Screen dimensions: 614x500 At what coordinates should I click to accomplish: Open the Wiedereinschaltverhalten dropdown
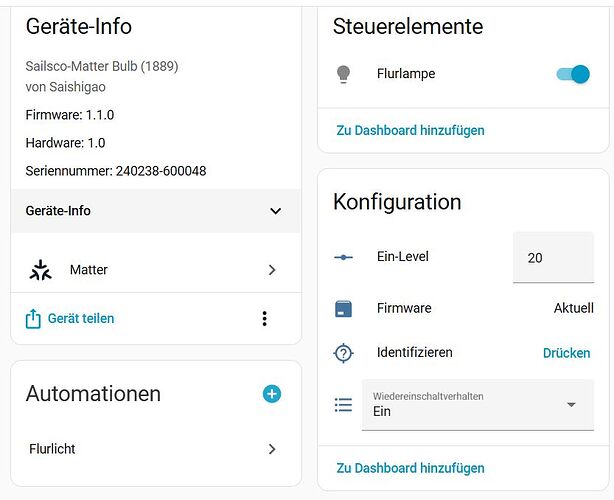477,405
